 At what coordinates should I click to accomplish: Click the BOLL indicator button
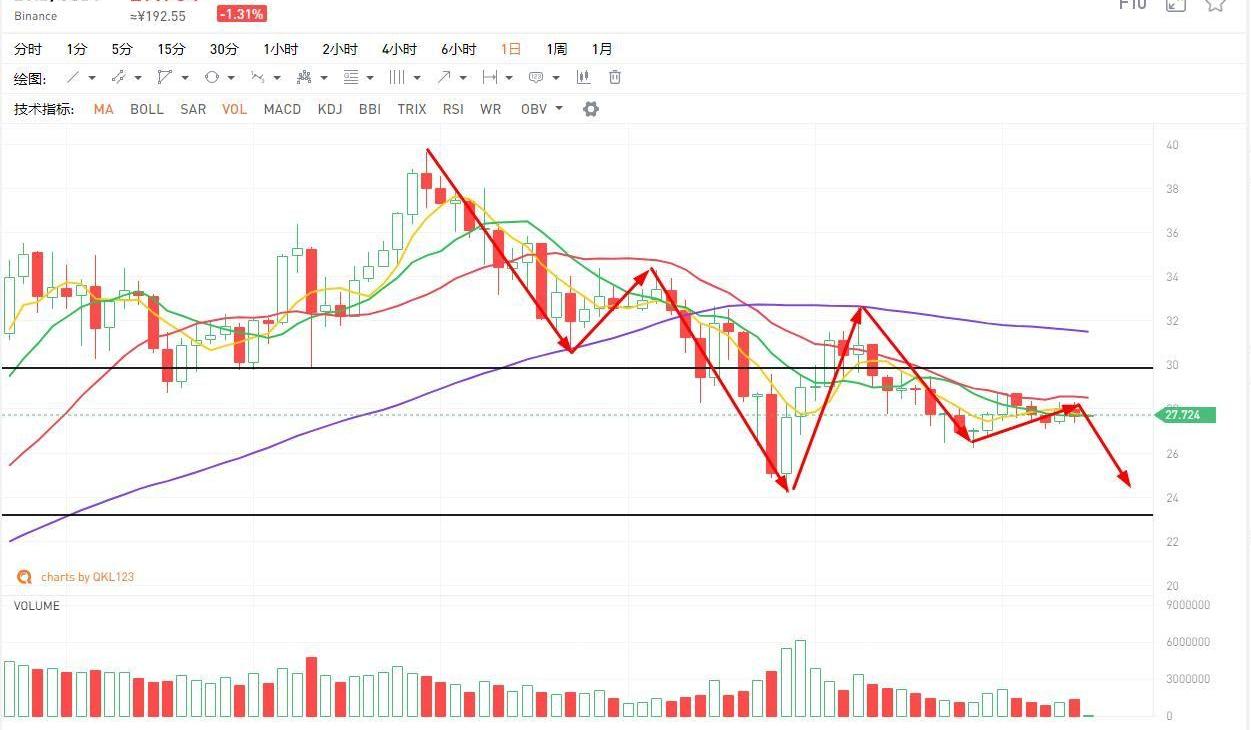click(147, 109)
